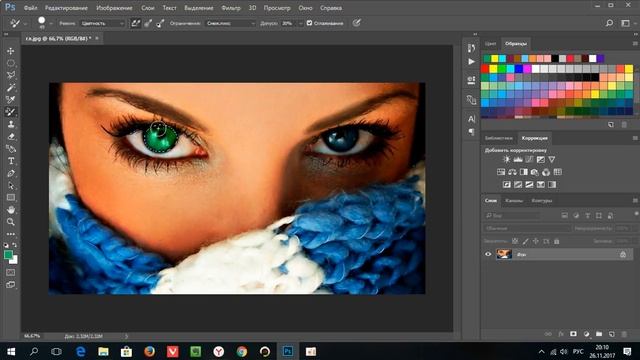Select the Magic Wand tool

11,87
